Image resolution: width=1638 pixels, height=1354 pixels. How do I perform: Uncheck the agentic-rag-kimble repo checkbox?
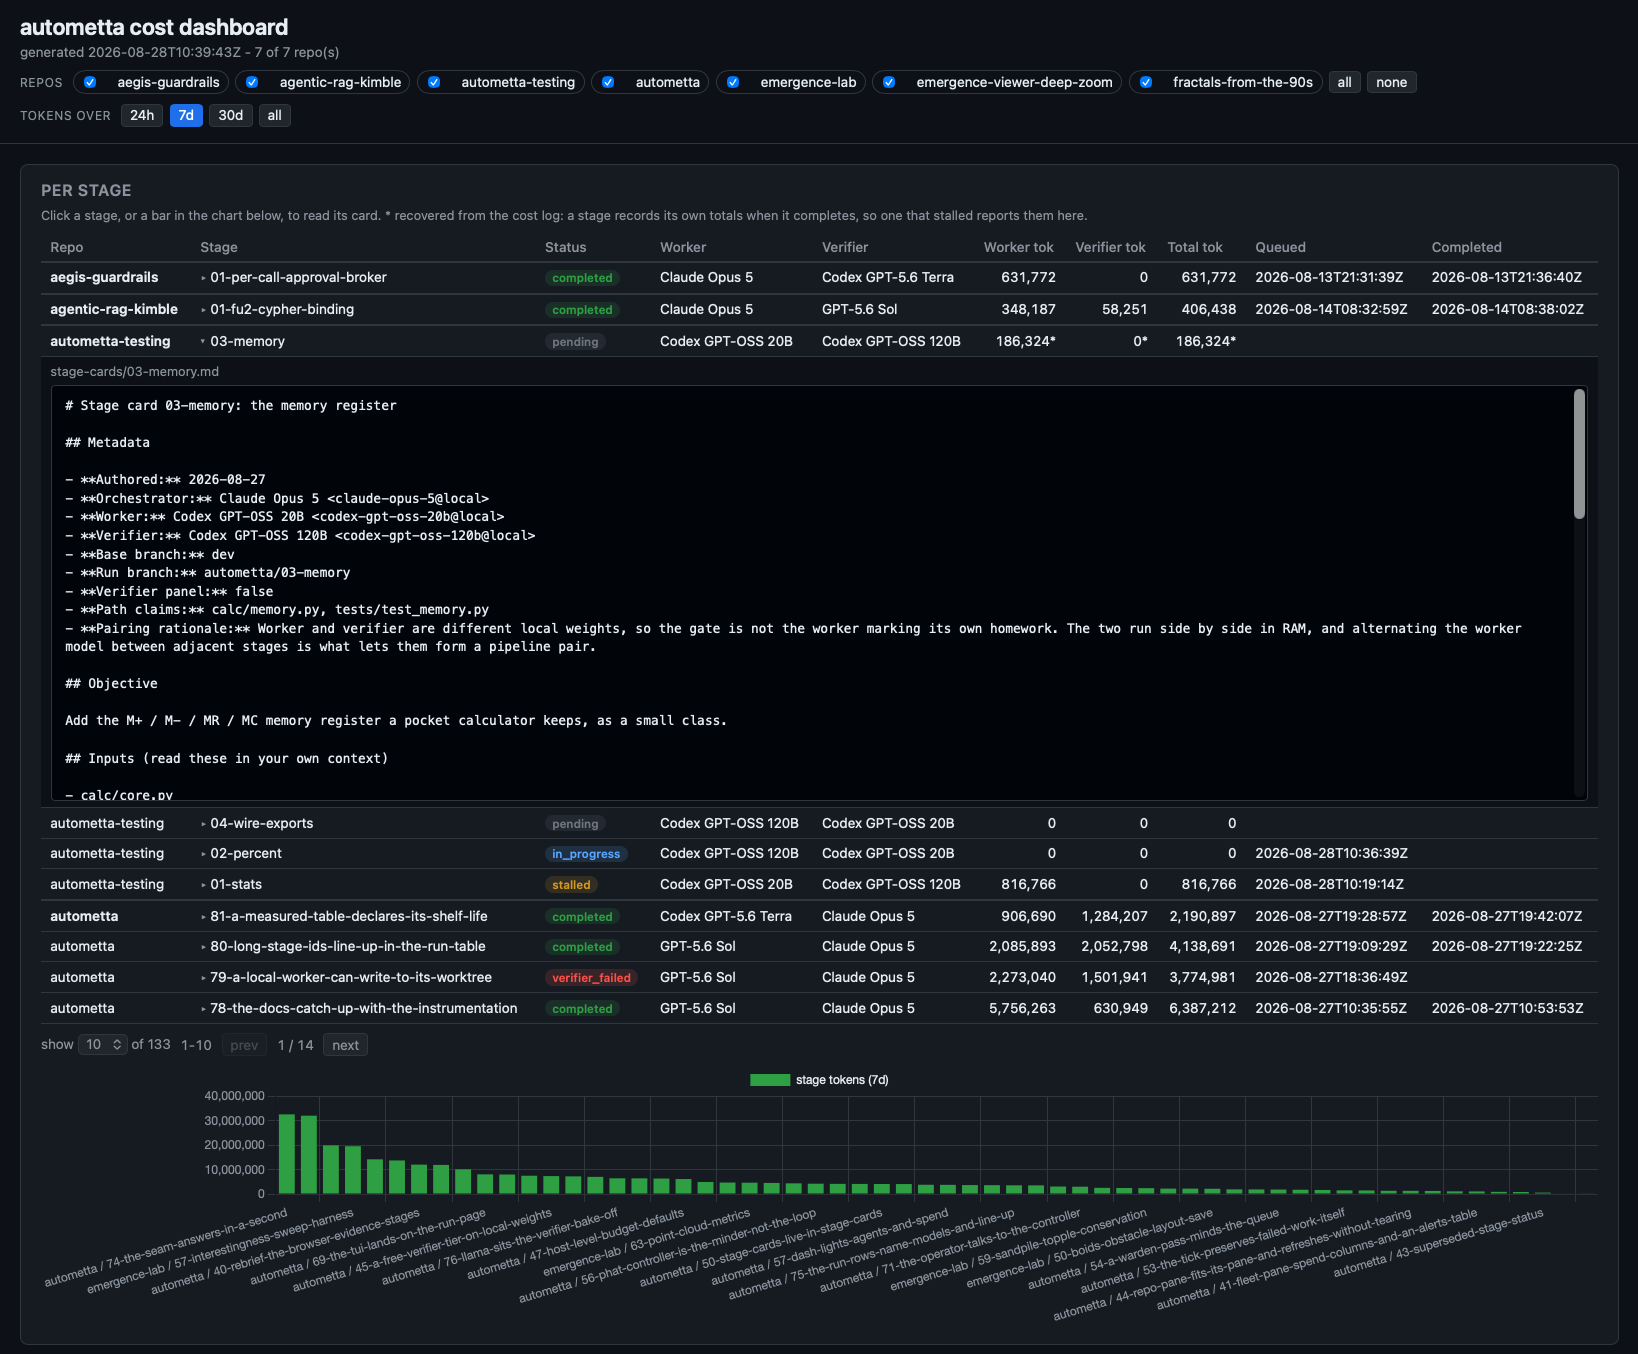pos(252,82)
